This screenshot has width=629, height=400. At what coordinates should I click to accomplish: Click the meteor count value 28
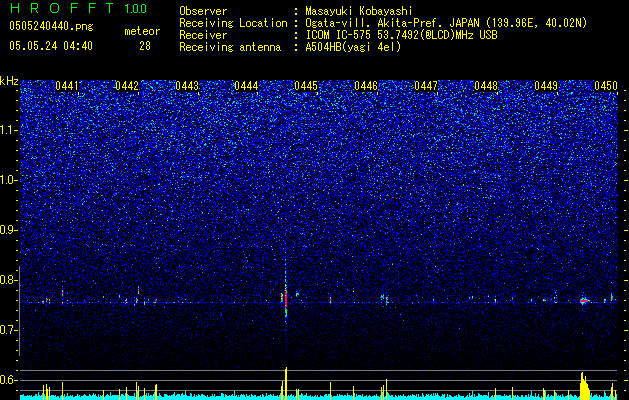145,46
